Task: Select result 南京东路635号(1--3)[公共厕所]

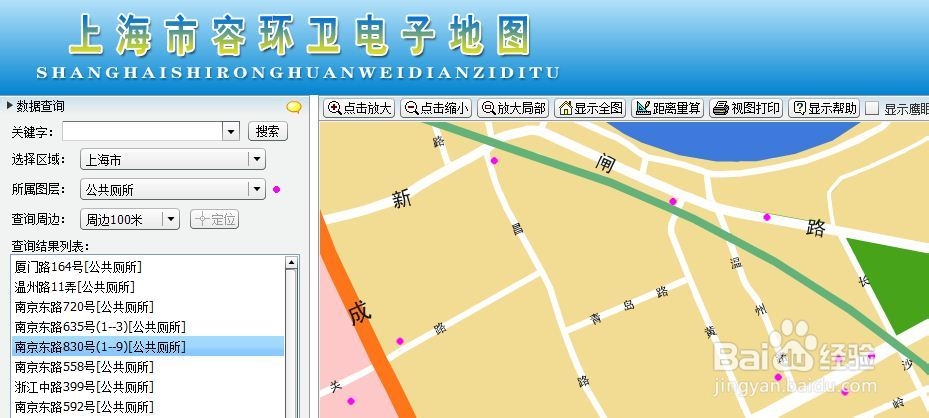Action: click(x=148, y=327)
